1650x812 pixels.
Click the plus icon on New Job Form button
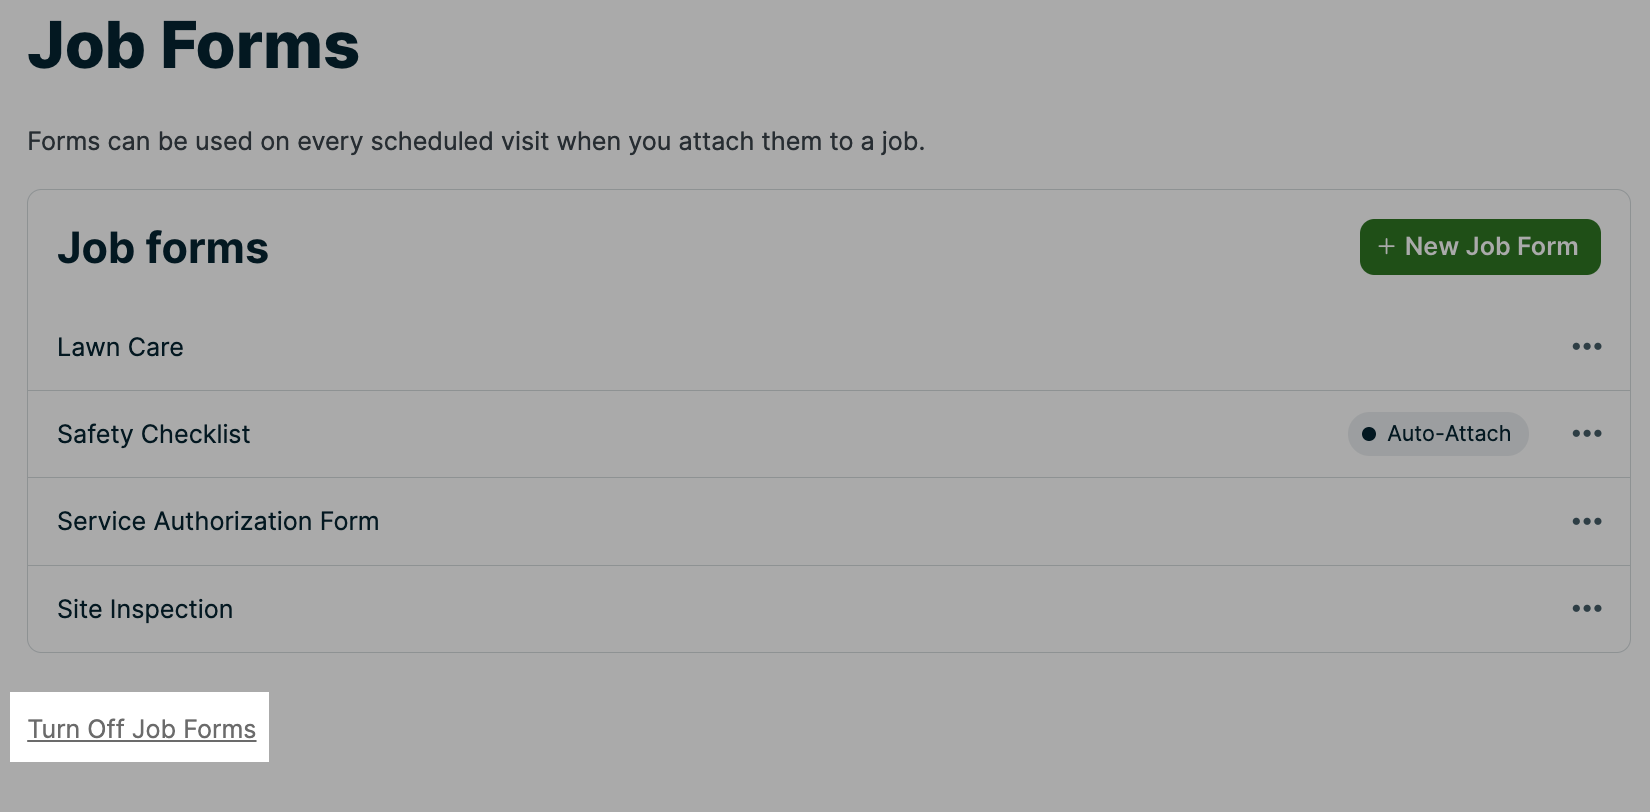pos(1387,246)
